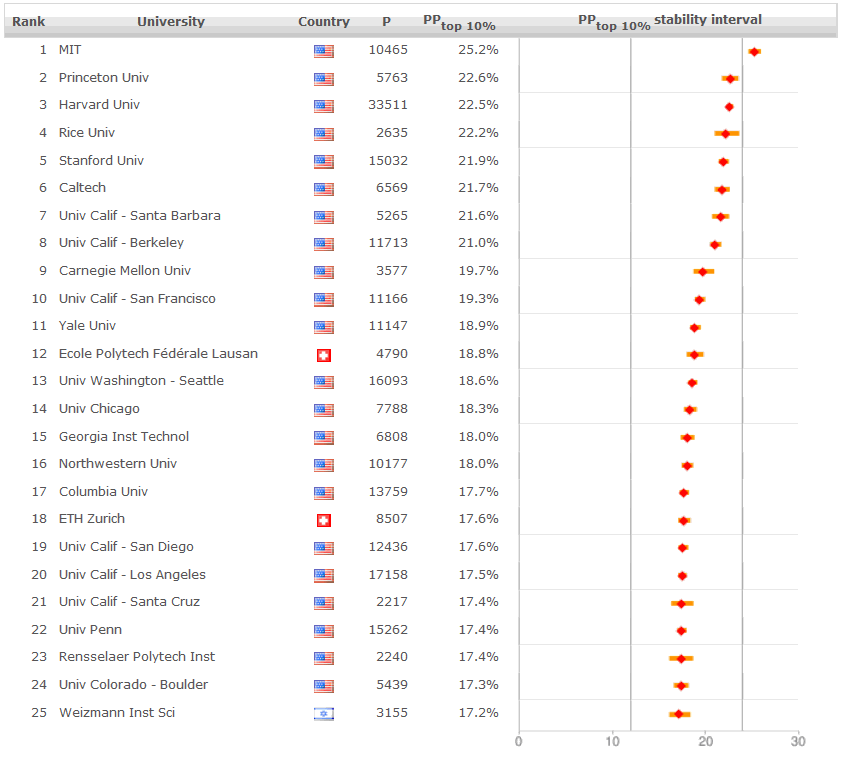The width and height of the screenshot is (845, 764).
Task: Click the US flag next to Columbia Univ
Action: 323,493
